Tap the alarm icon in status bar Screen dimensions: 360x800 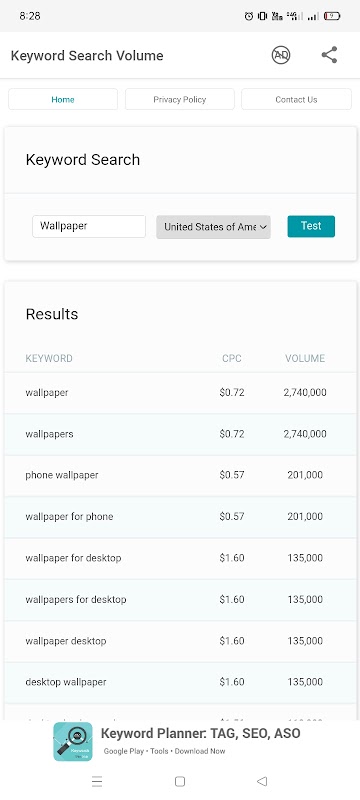click(249, 16)
